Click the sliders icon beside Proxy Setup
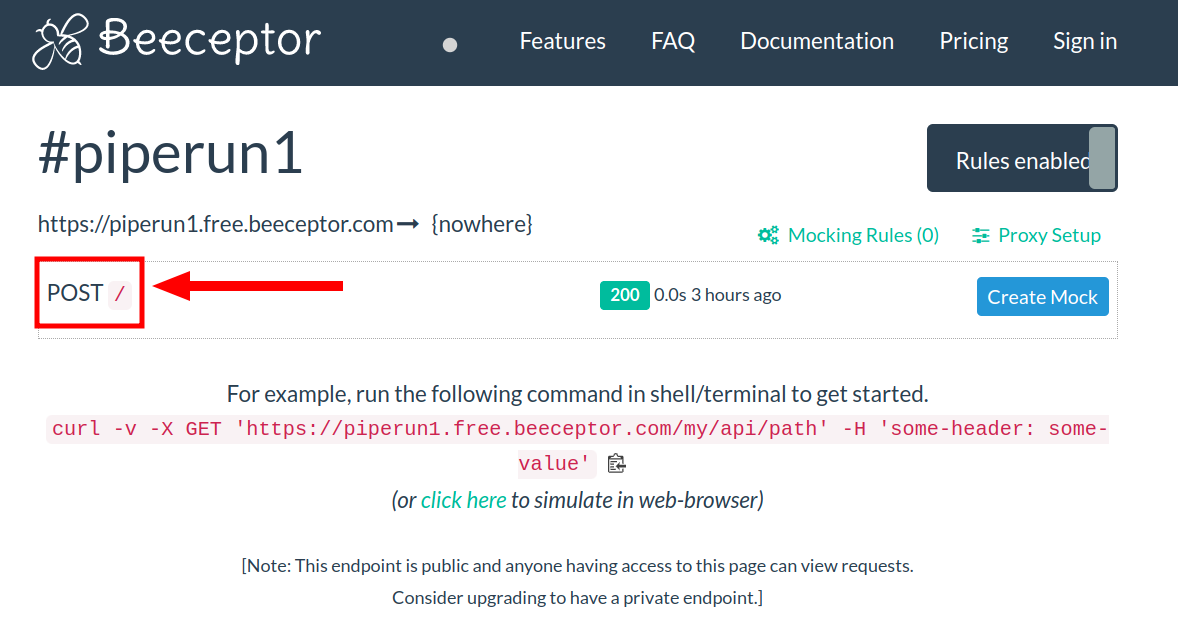This screenshot has width=1178, height=620. [x=981, y=235]
